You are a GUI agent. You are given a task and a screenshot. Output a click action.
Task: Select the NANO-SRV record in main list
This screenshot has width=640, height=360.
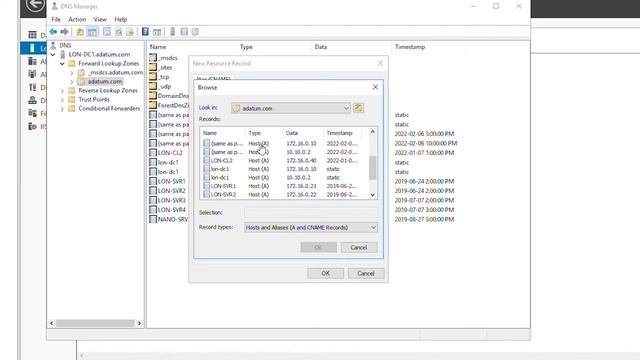tap(169, 219)
